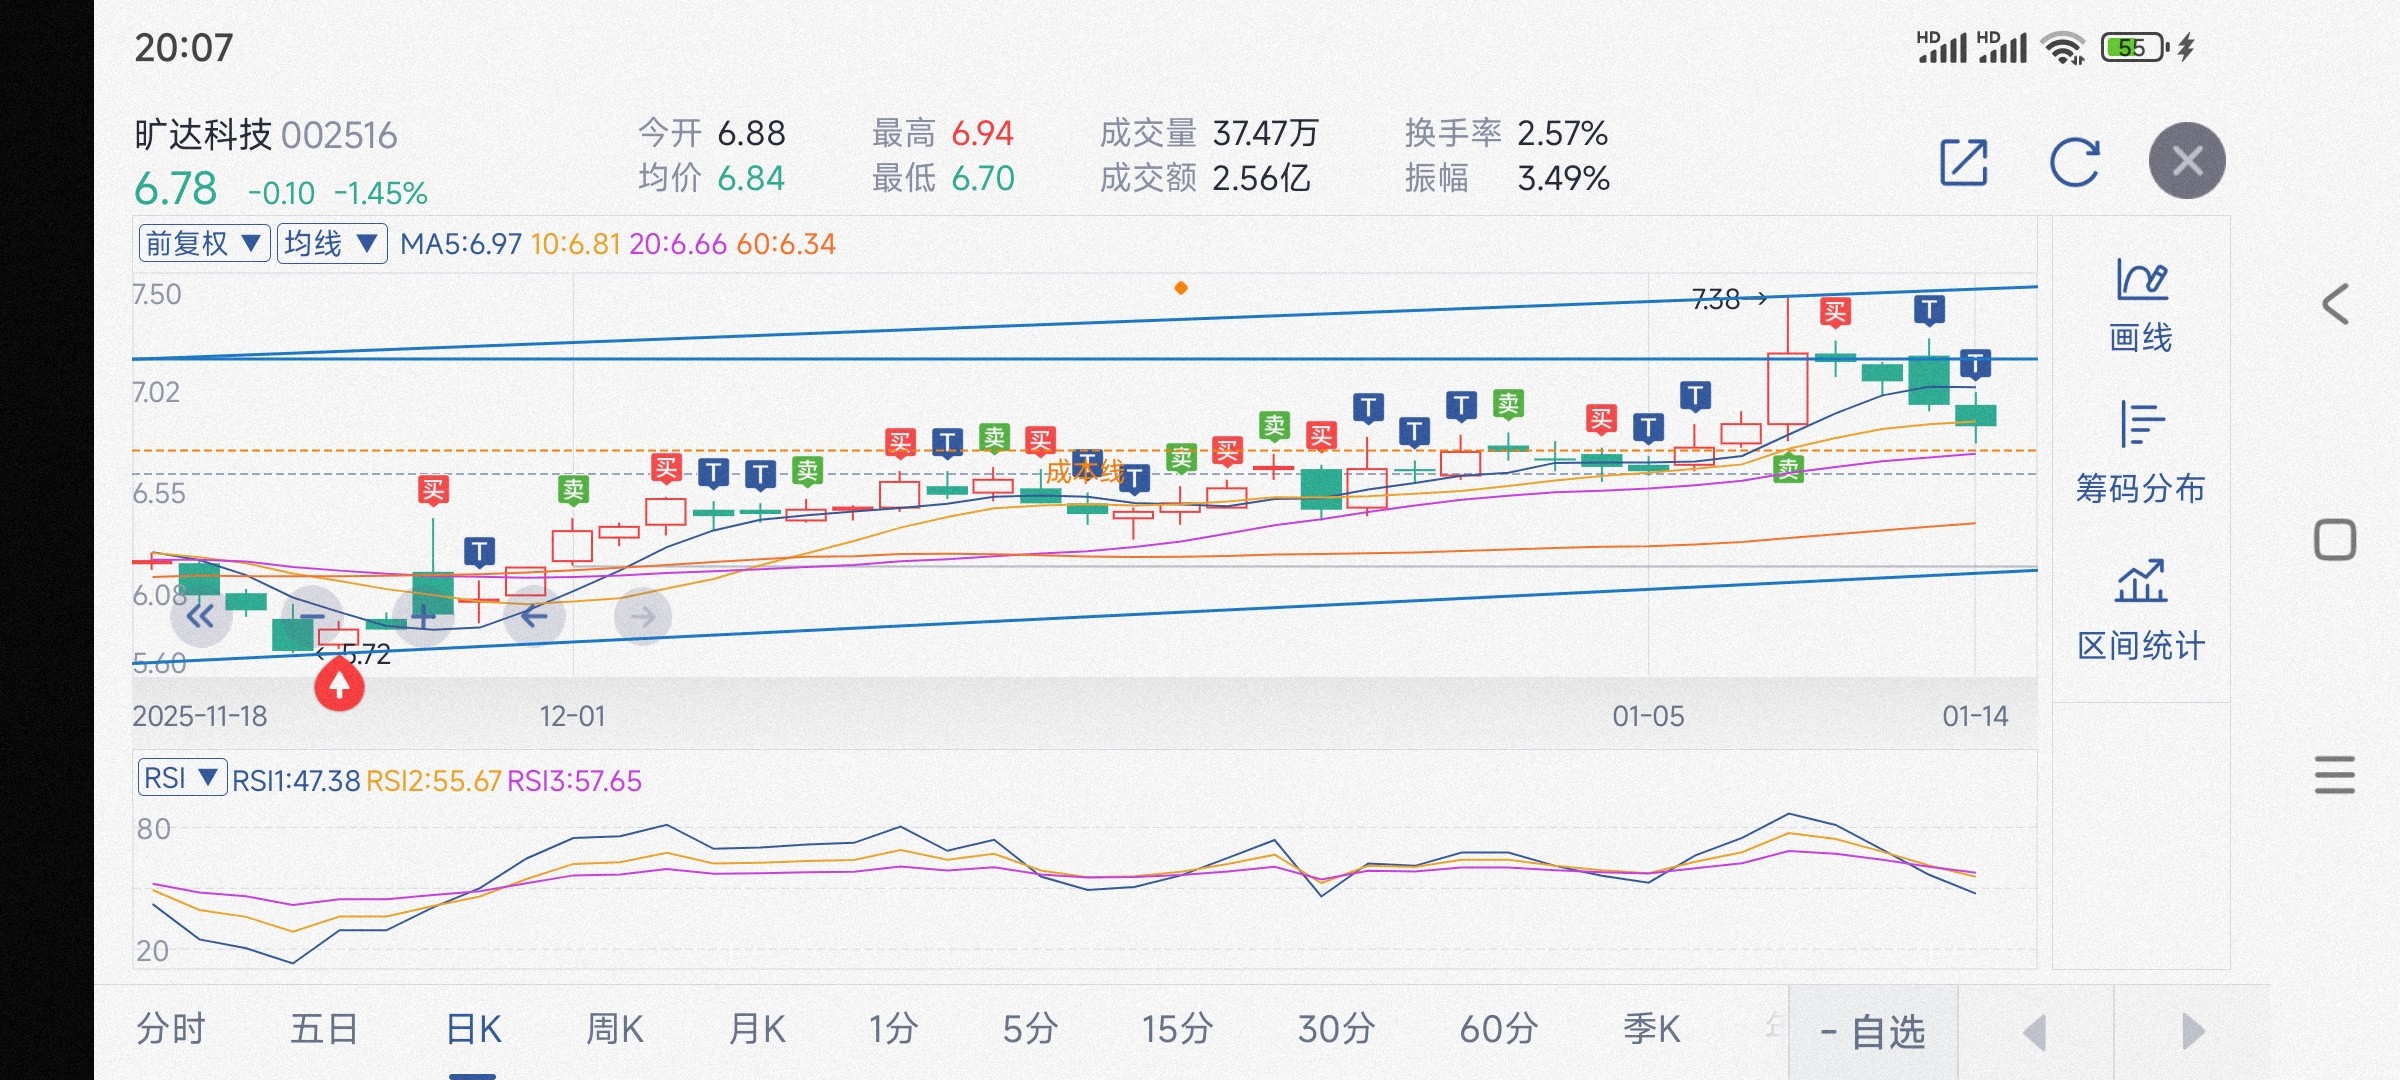Expand the 前复权 adjustment dropdown
Viewport: 2400px width, 1080px height.
(204, 243)
